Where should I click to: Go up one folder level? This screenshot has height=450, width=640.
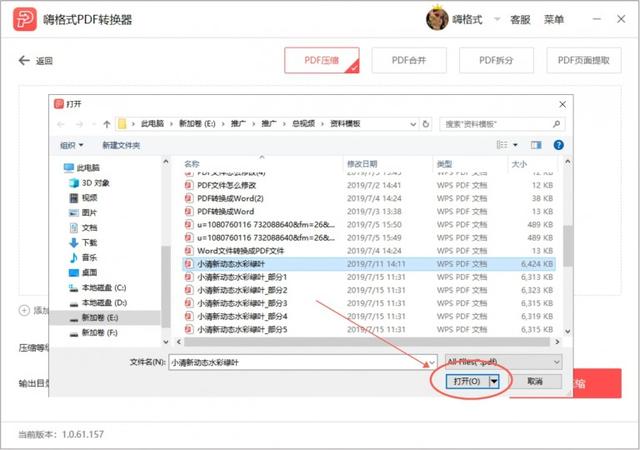107,124
